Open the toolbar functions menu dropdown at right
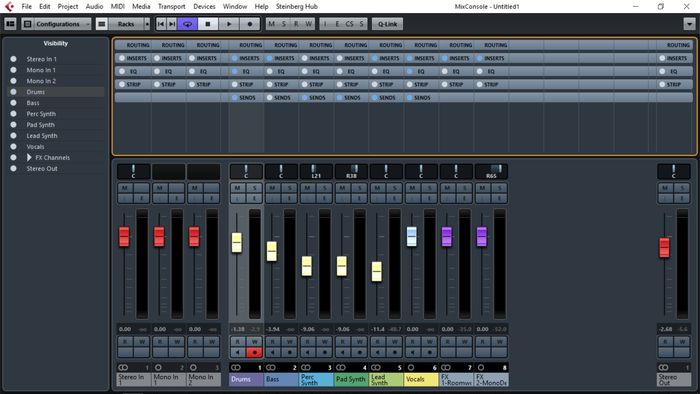 (x=689, y=24)
